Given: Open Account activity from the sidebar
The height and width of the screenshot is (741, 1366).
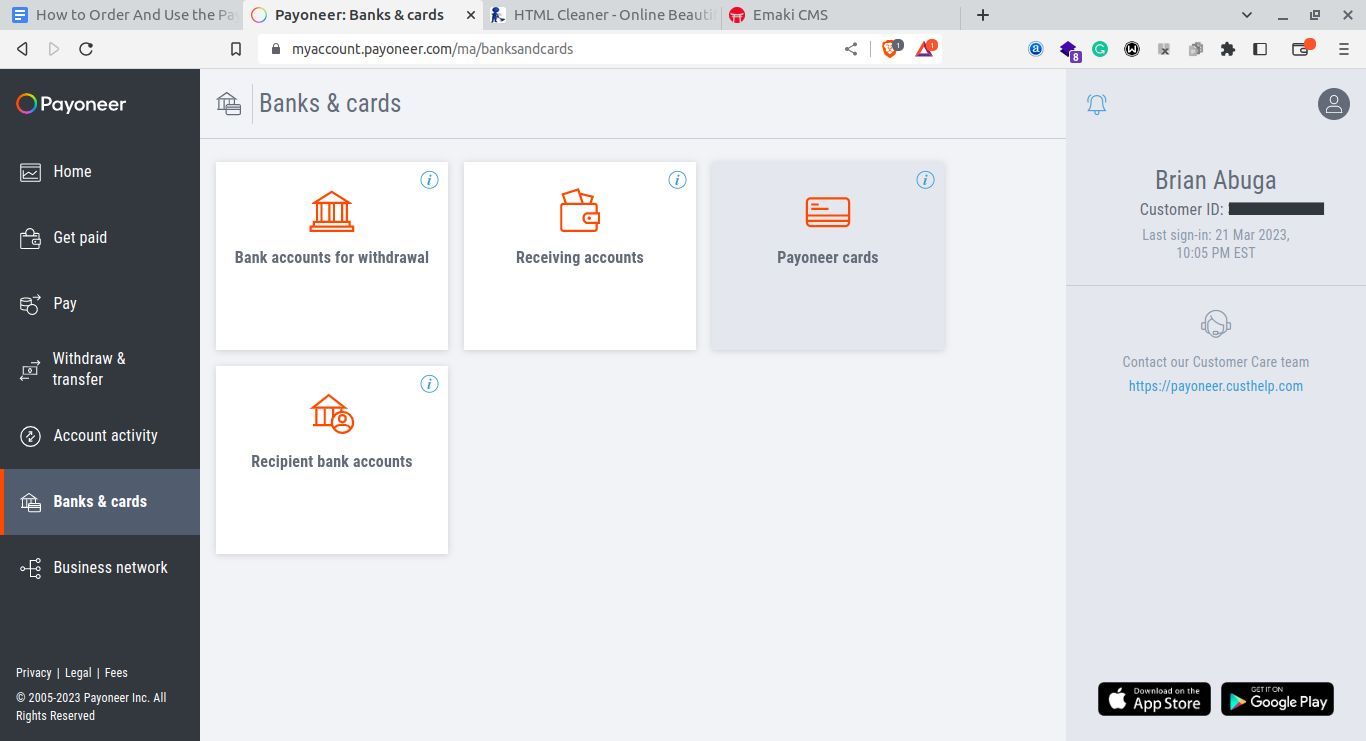Looking at the screenshot, I should (x=105, y=435).
